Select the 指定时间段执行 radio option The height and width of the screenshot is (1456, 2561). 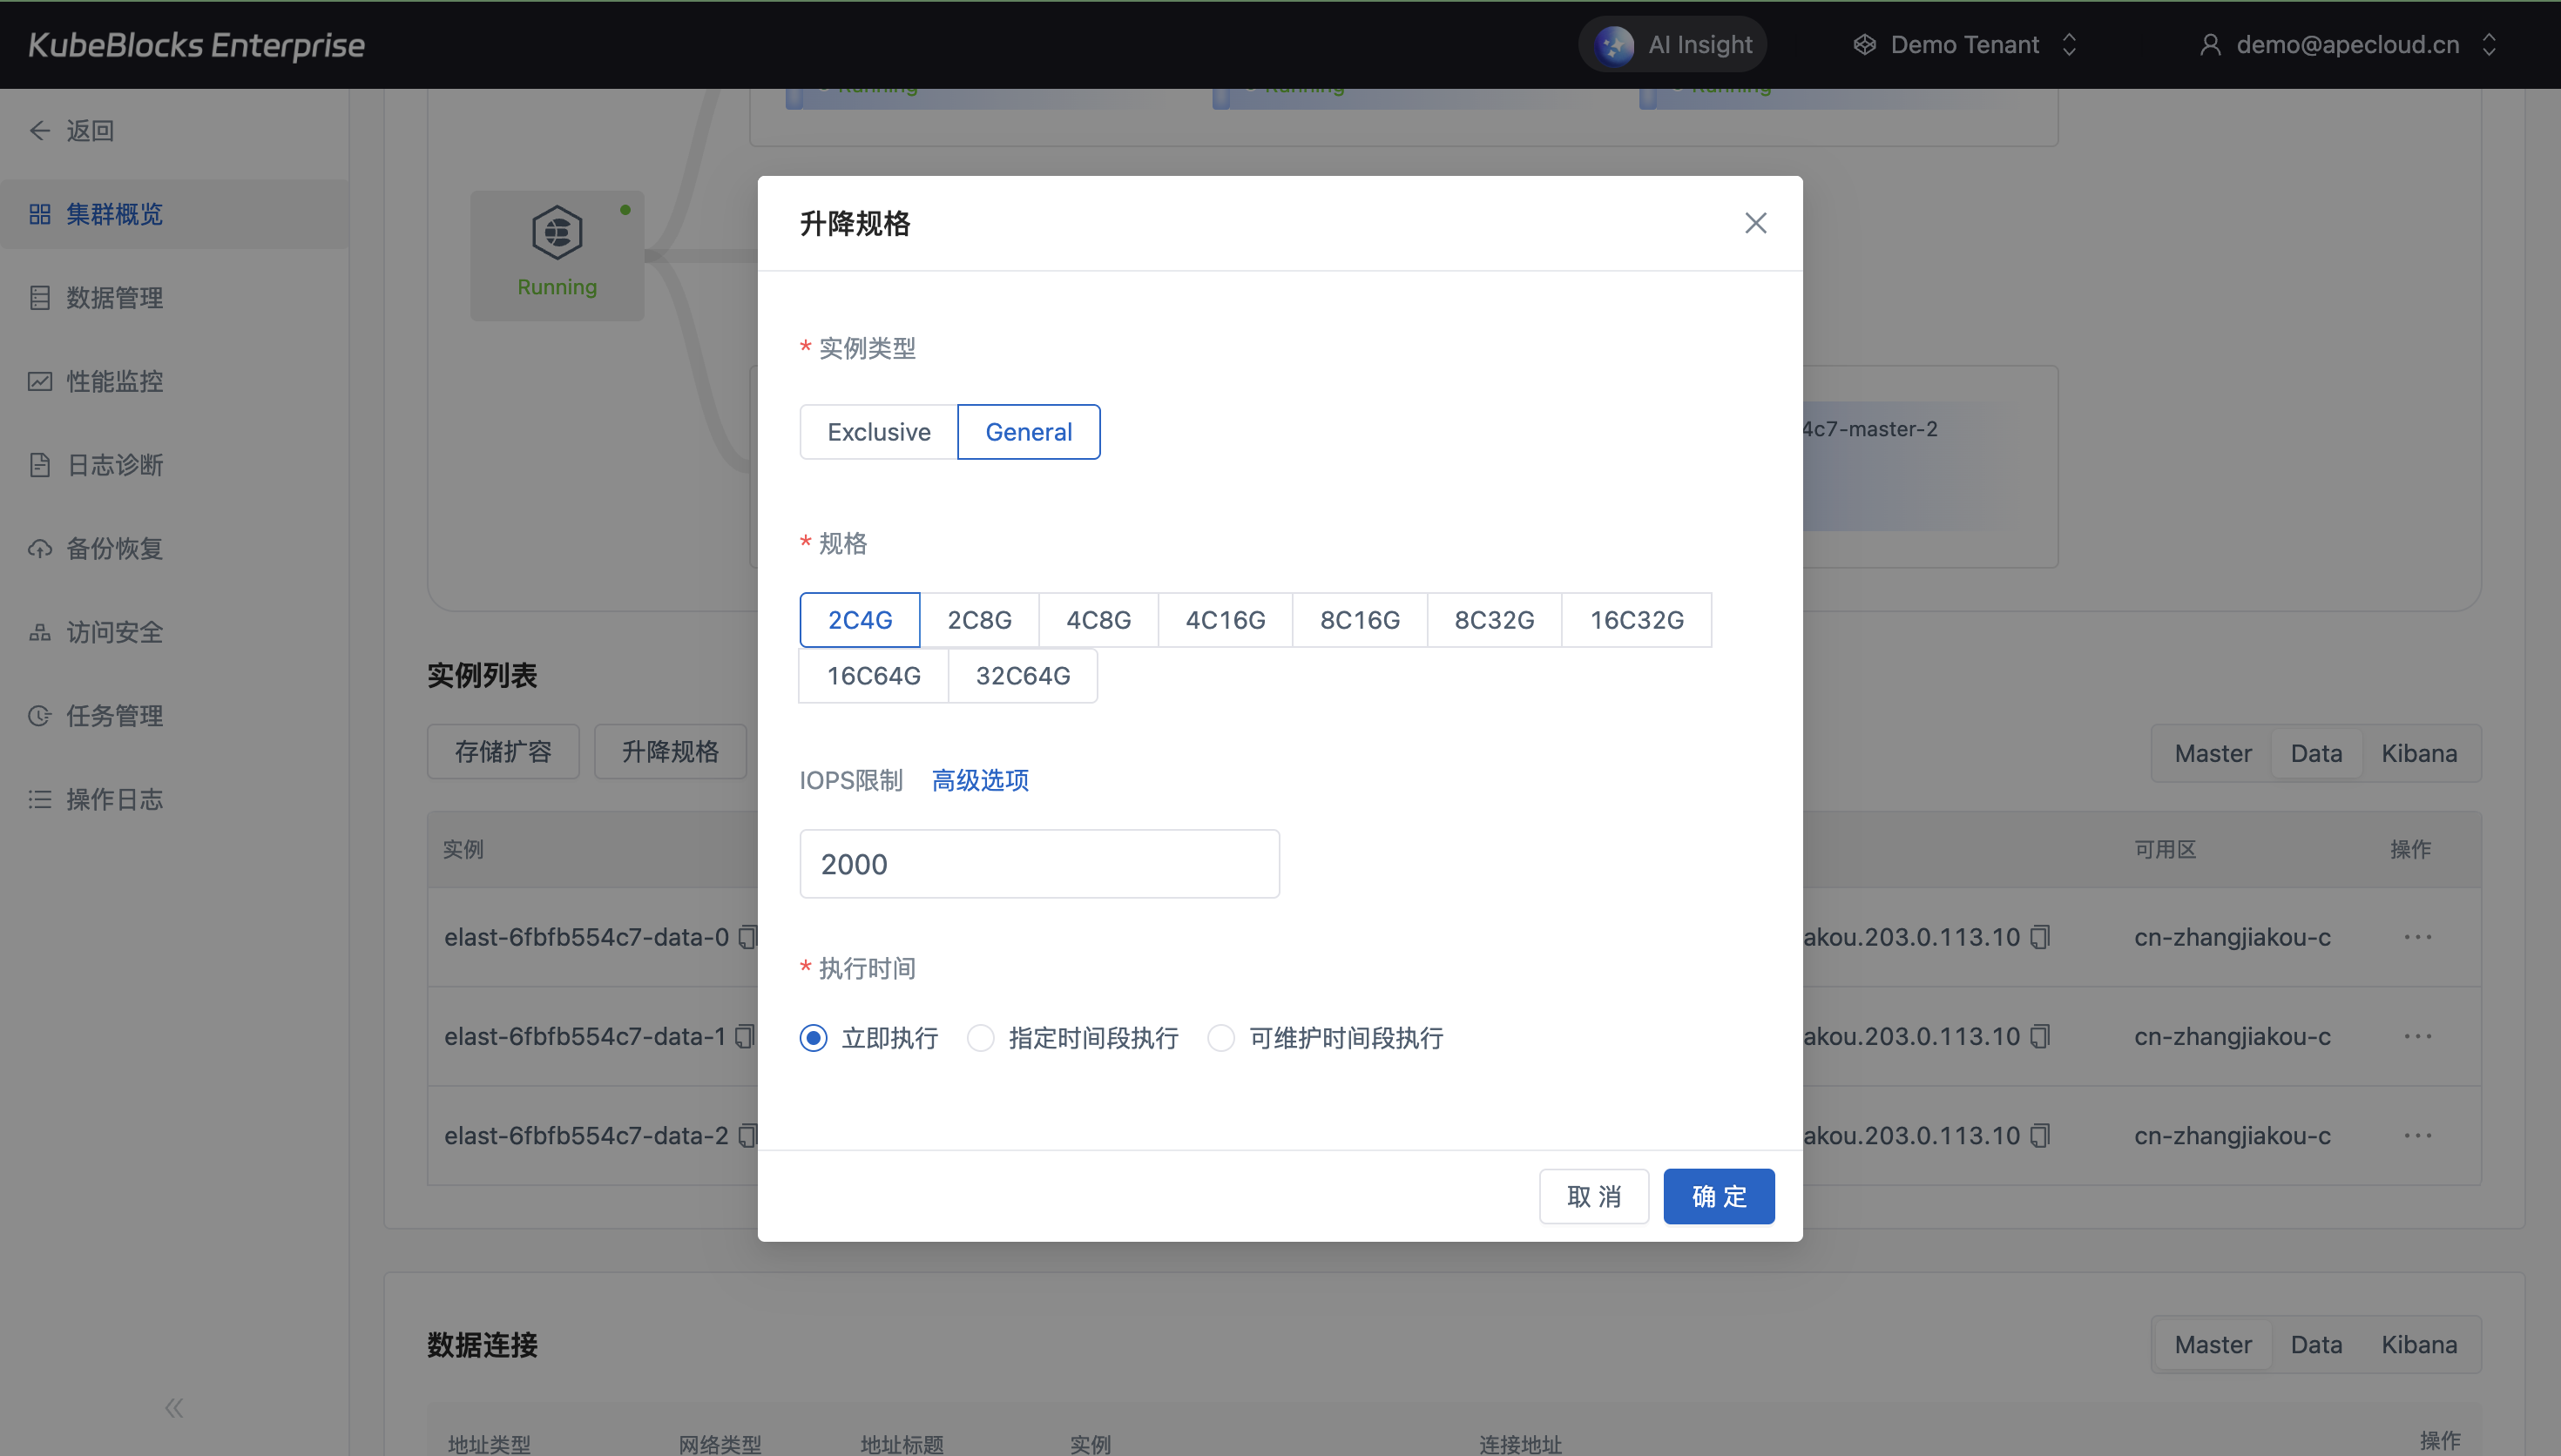(x=981, y=1038)
